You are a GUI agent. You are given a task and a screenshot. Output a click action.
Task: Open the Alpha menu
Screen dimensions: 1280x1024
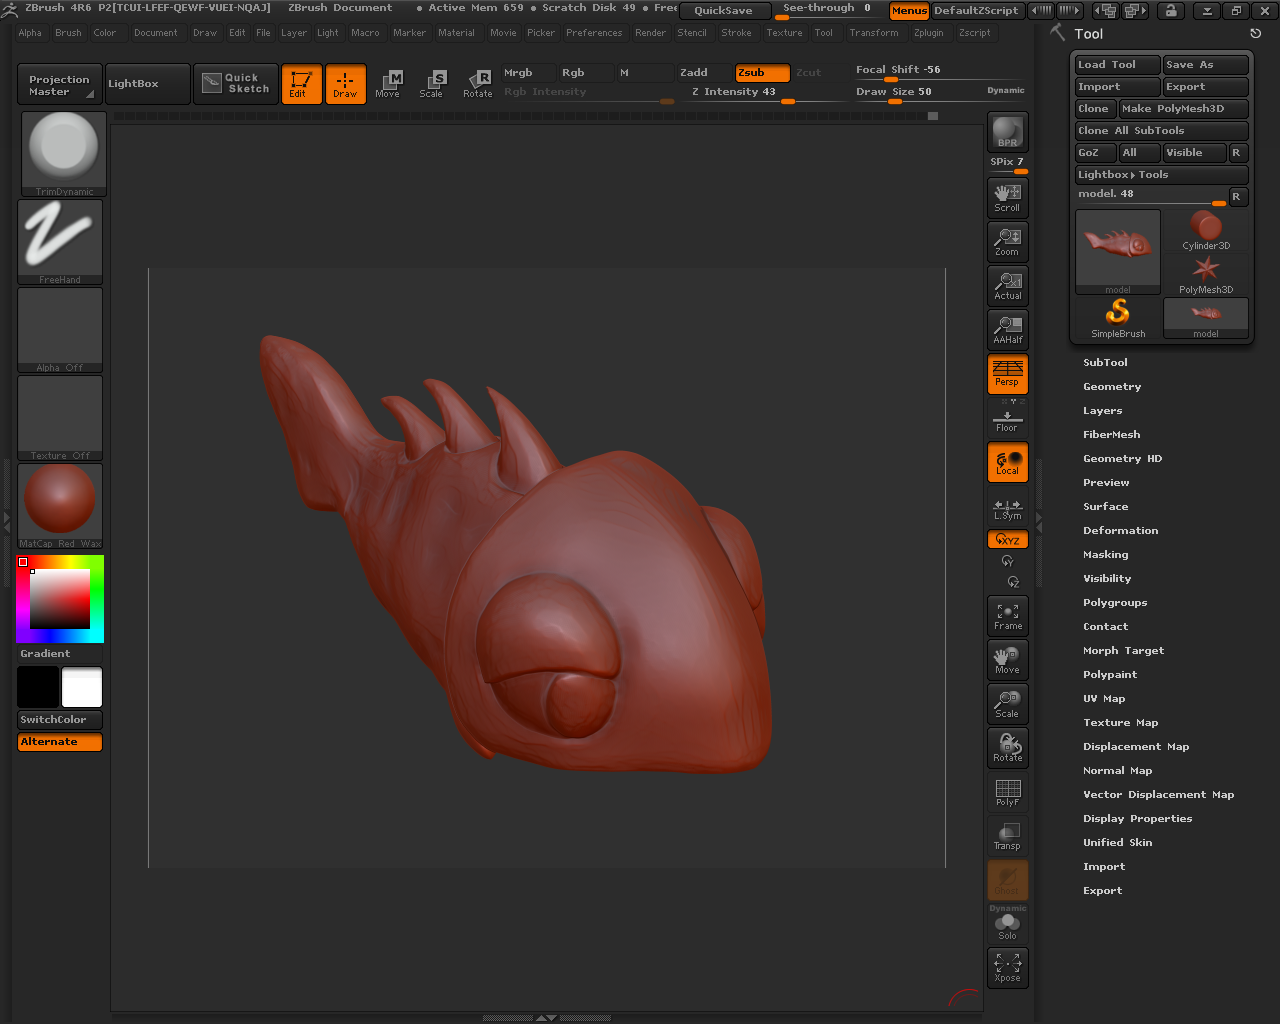[x=30, y=33]
